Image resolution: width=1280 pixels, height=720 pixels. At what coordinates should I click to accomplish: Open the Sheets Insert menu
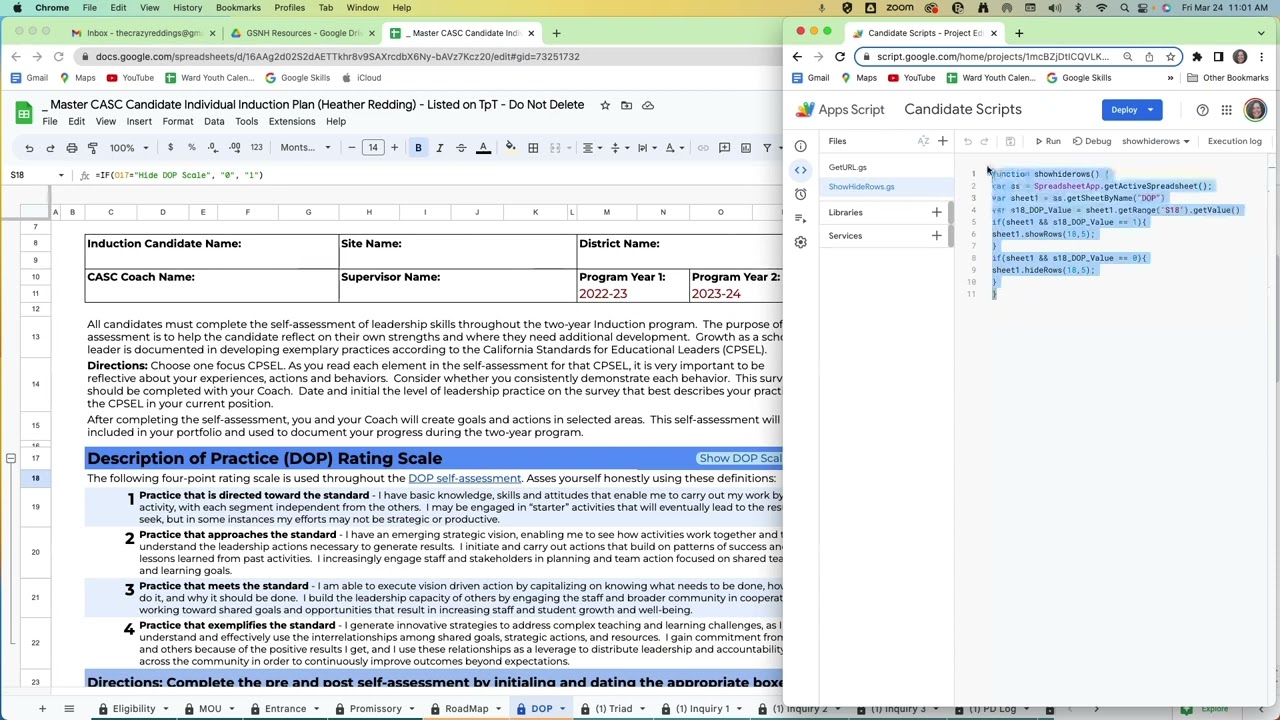click(x=139, y=121)
